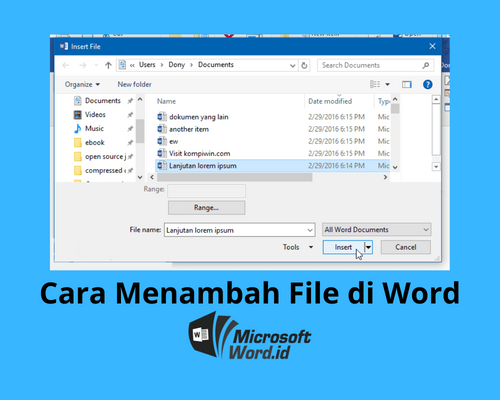Navigate up one folder level
The width and height of the screenshot is (500, 400).
tap(108, 65)
